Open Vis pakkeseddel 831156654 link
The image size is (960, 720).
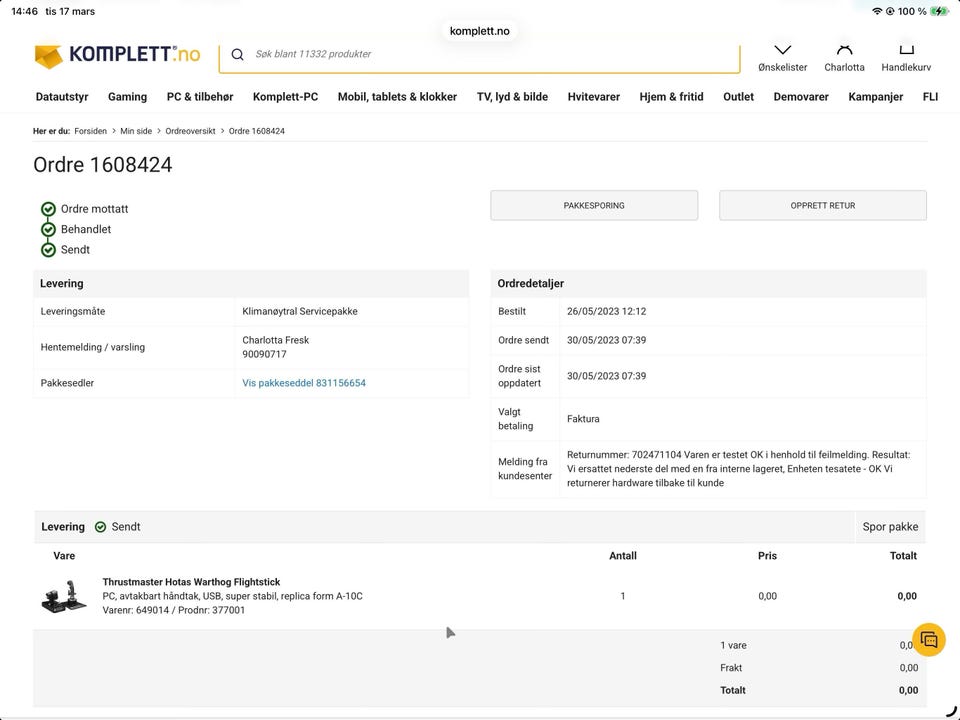[304, 383]
